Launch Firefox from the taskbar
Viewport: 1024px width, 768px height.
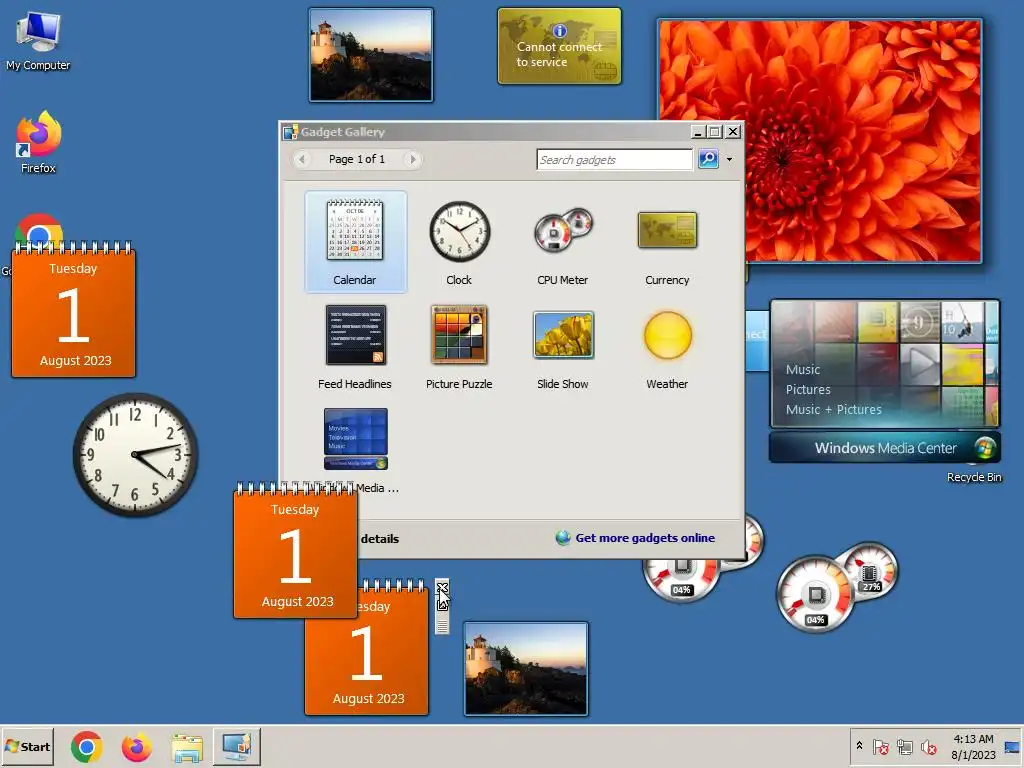pyautogui.click(x=136, y=746)
